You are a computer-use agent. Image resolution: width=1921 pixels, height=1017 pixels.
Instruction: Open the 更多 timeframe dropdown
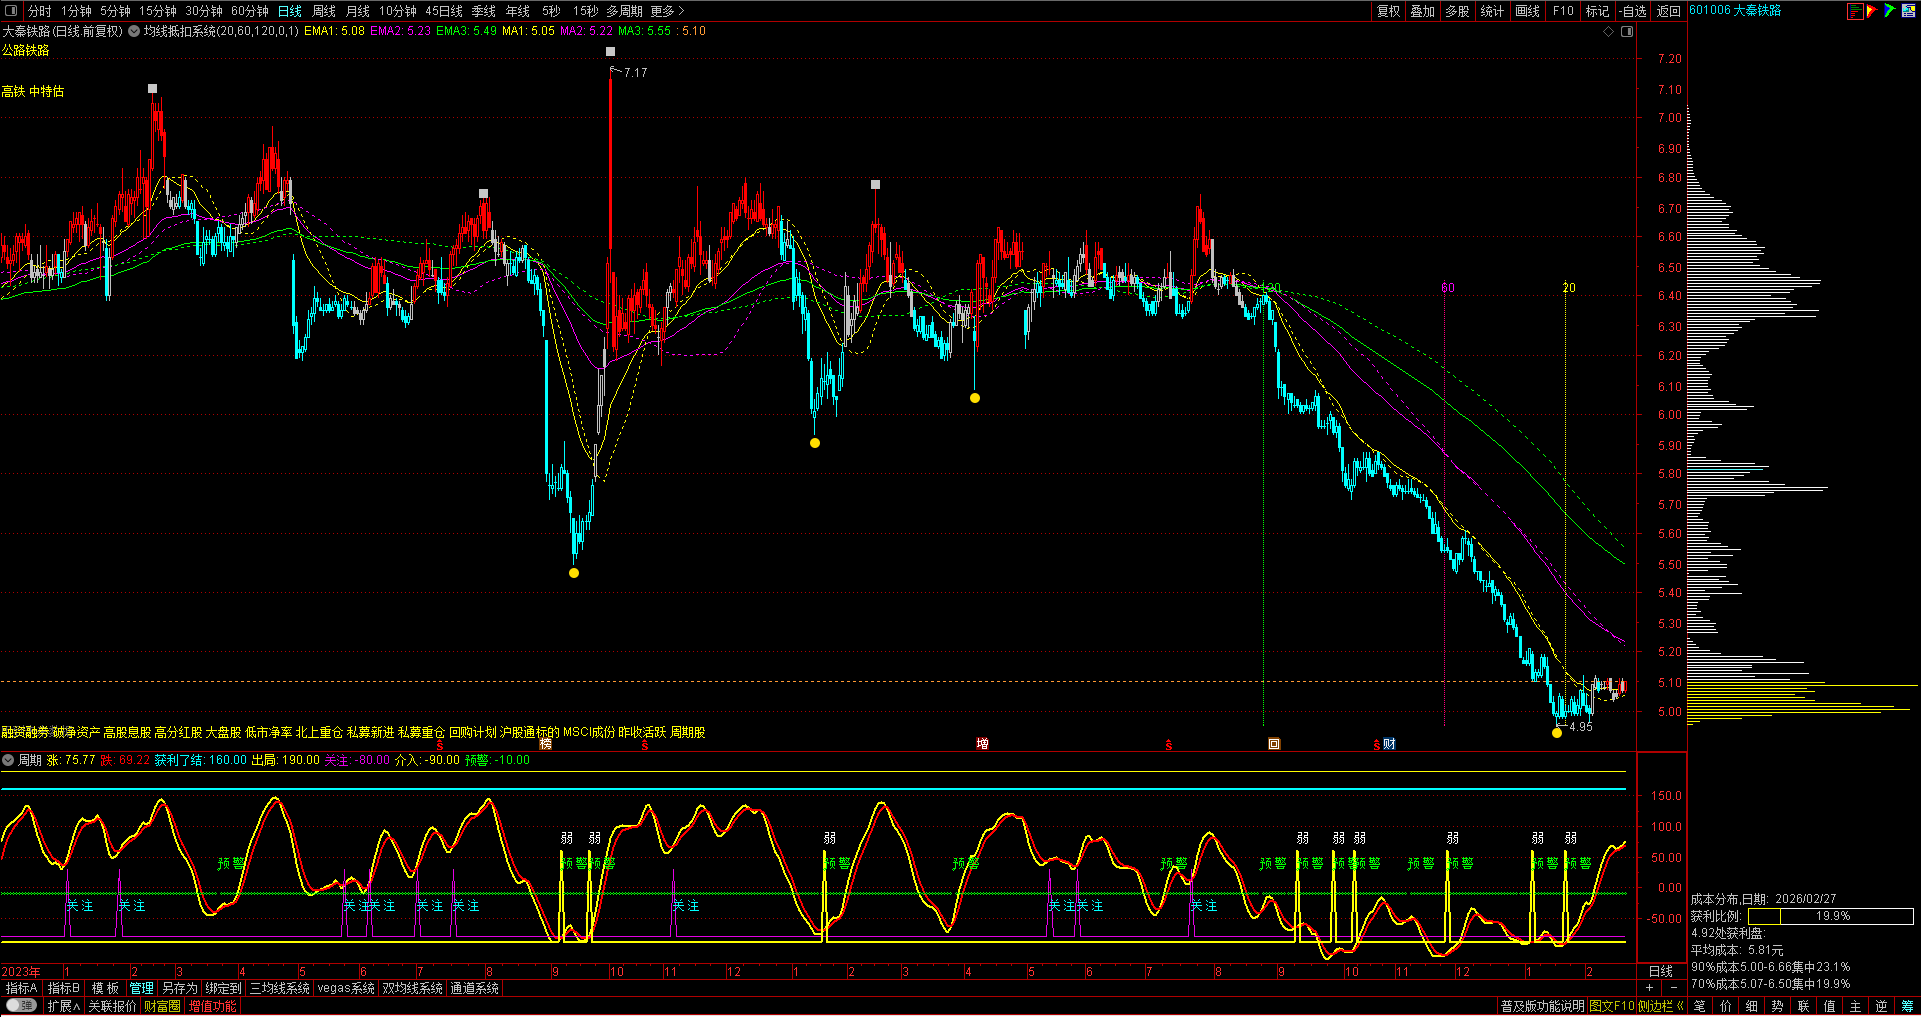[x=667, y=11]
